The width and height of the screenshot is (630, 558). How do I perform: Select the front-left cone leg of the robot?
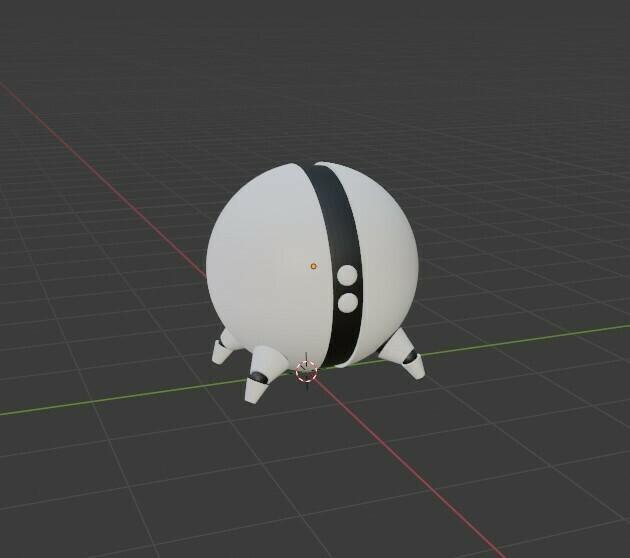(264, 374)
